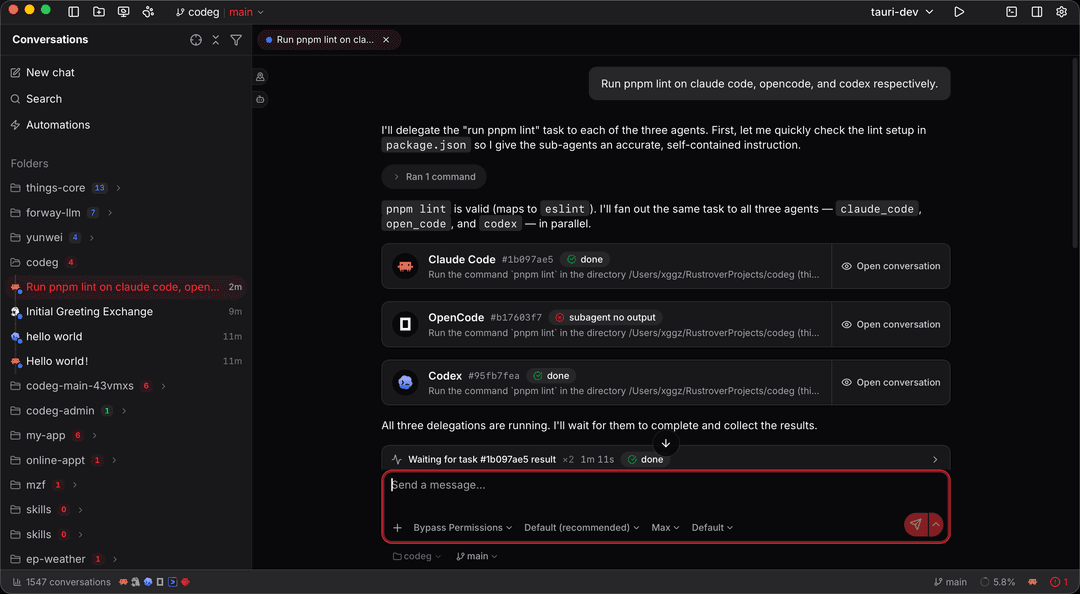This screenshot has width=1080, height=594.
Task: Run the tauri-dev configuration with play icon
Action: [x=959, y=12]
